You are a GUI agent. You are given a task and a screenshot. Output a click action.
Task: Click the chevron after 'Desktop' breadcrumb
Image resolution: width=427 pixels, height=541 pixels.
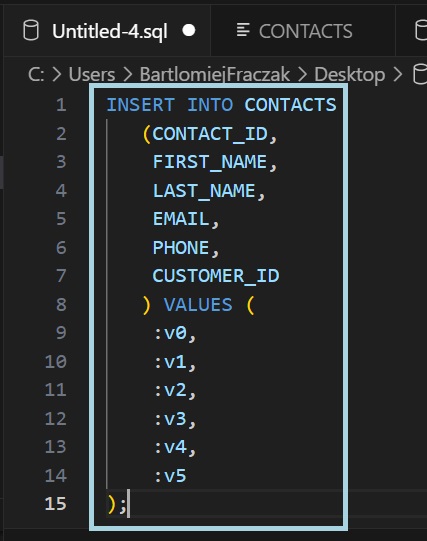[x=398, y=75]
